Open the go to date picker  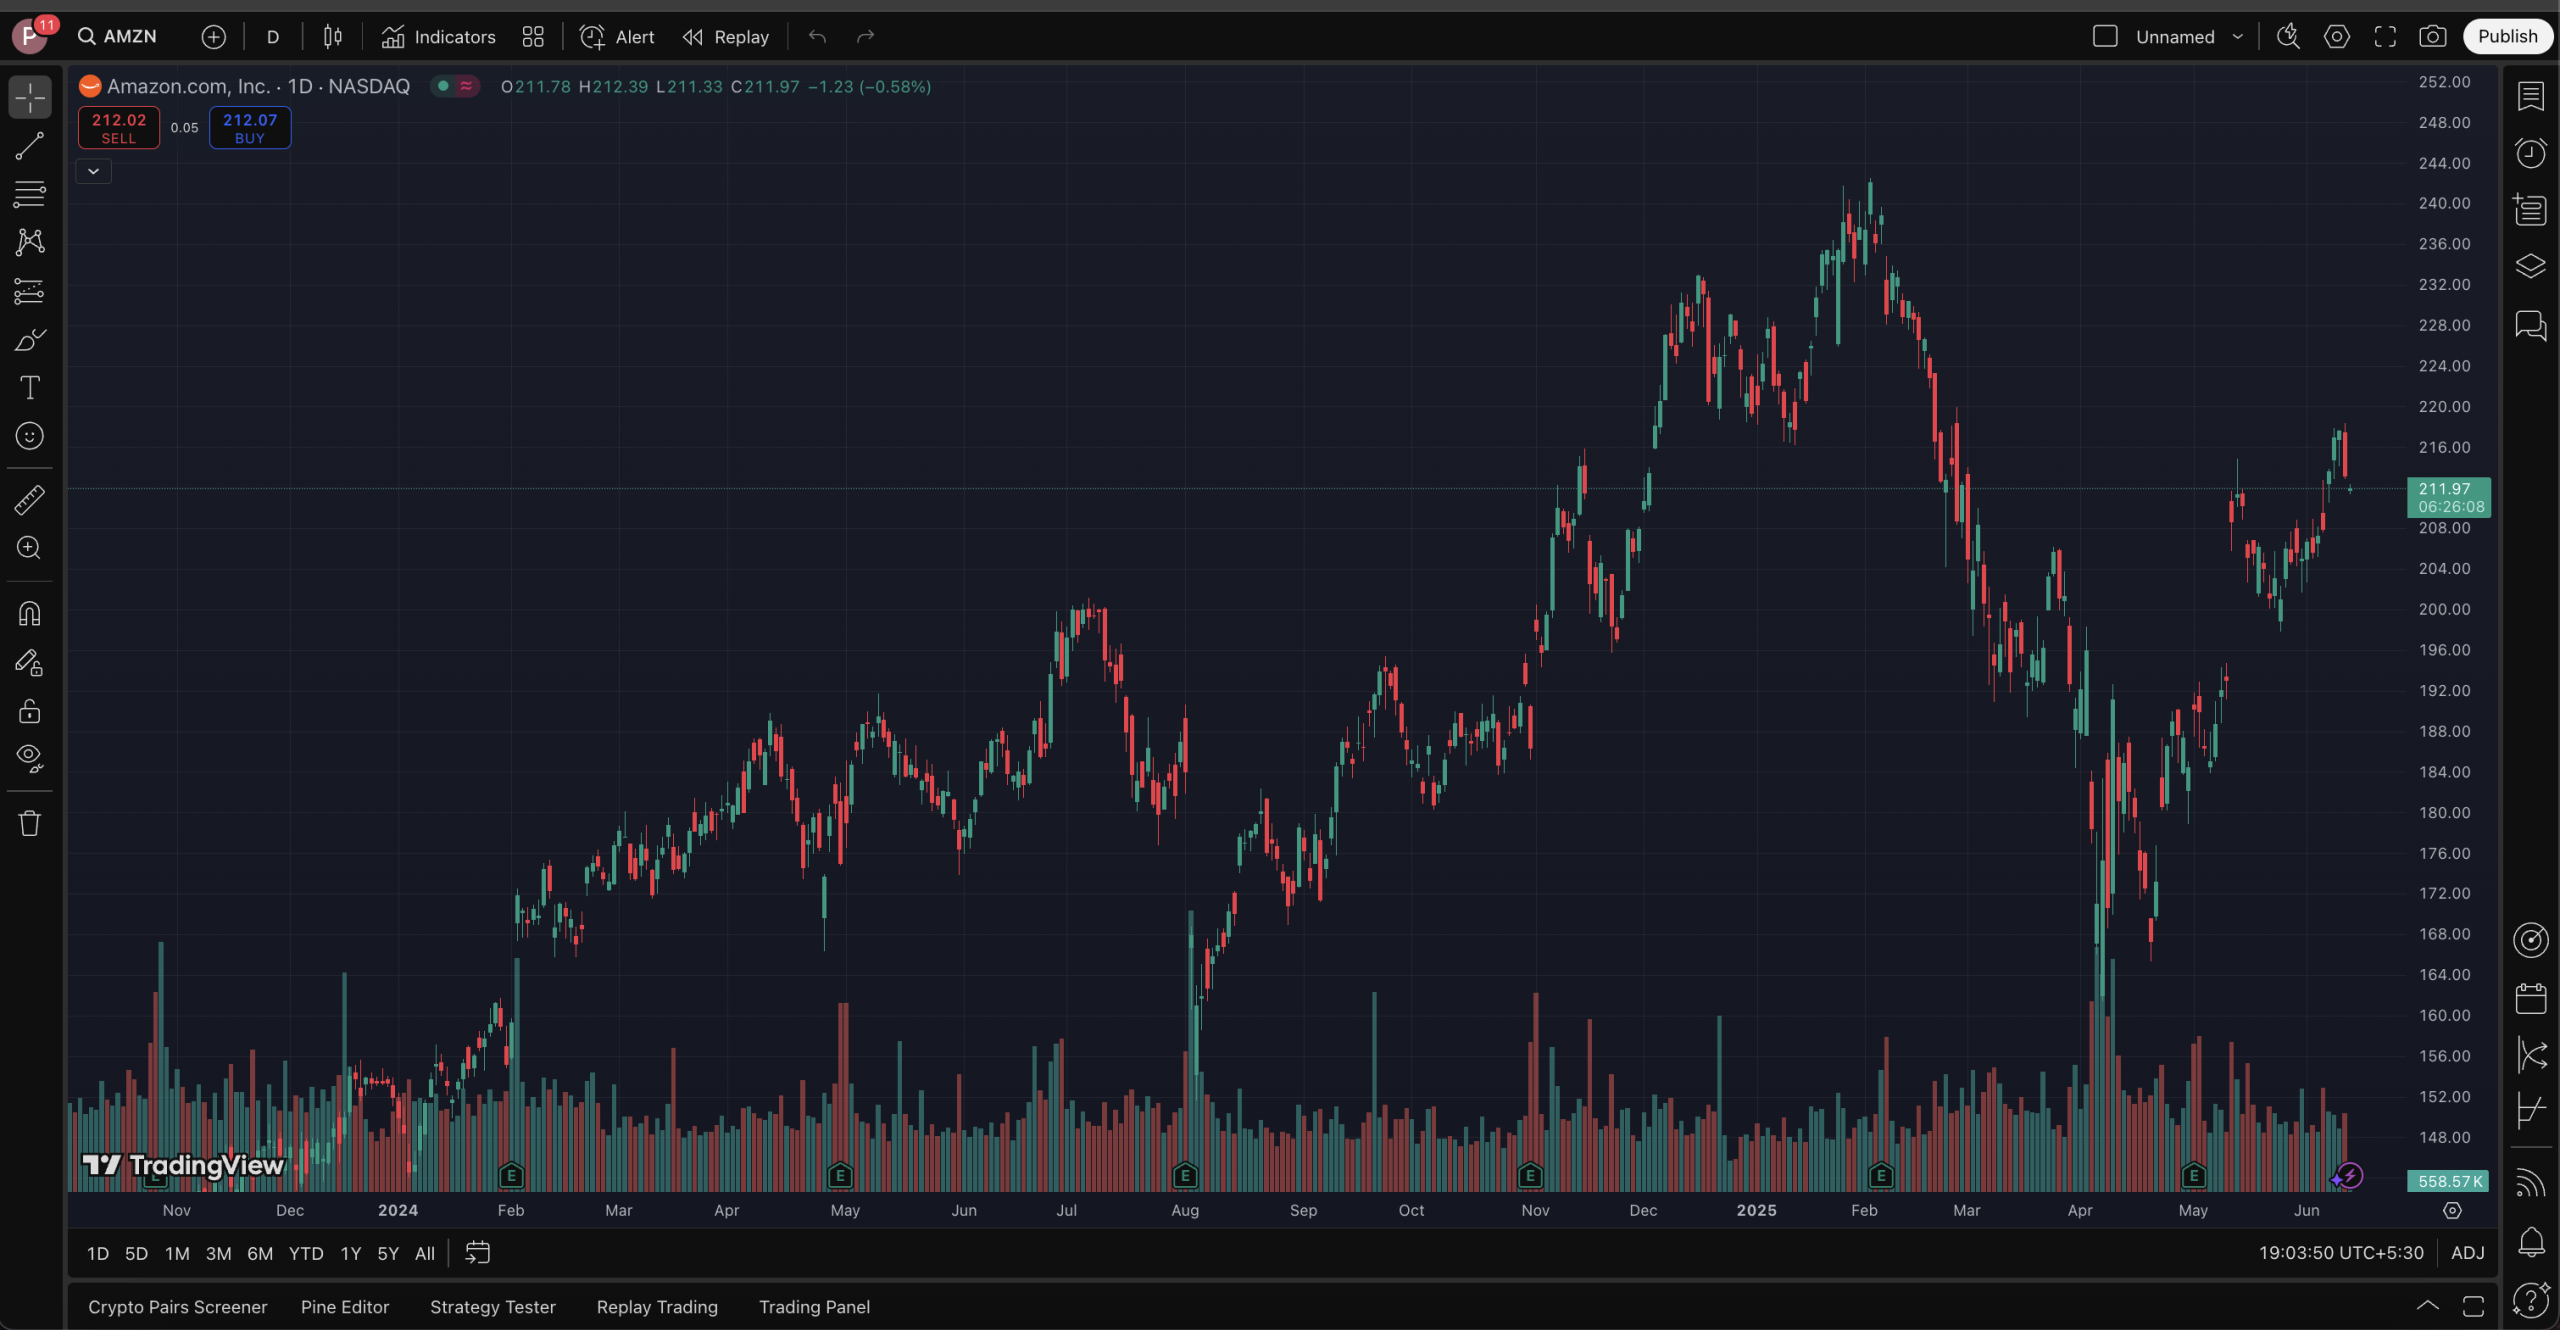pos(478,1253)
